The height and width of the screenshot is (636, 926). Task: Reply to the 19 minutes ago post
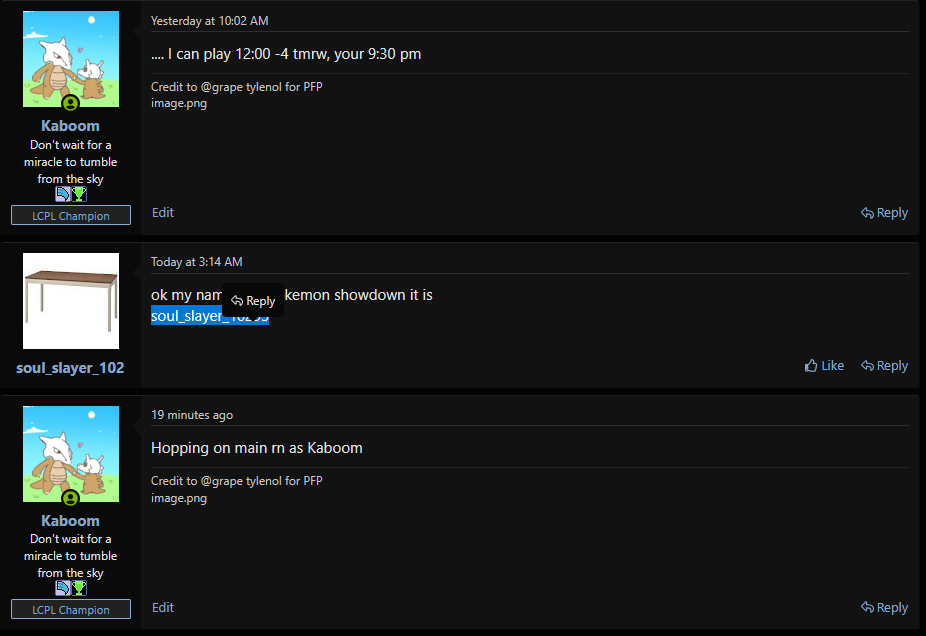pos(884,607)
